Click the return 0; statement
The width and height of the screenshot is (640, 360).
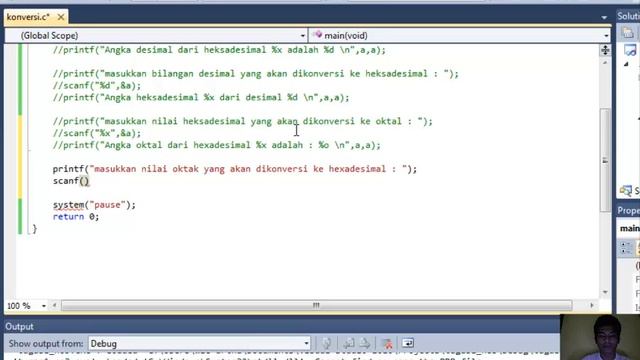pyautogui.click(x=76, y=217)
